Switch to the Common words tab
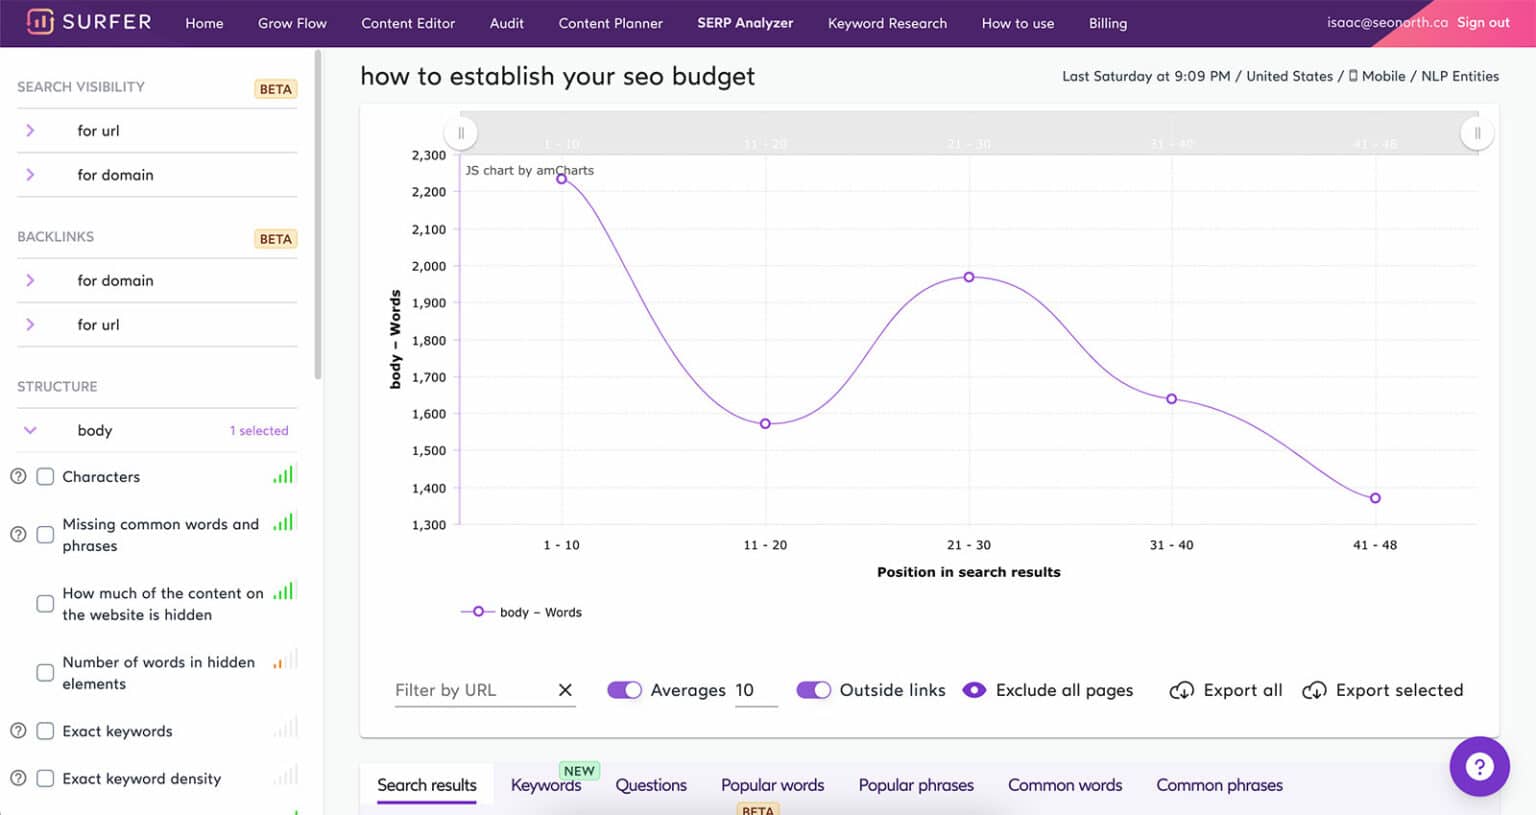This screenshot has width=1536, height=815. click(x=1065, y=785)
